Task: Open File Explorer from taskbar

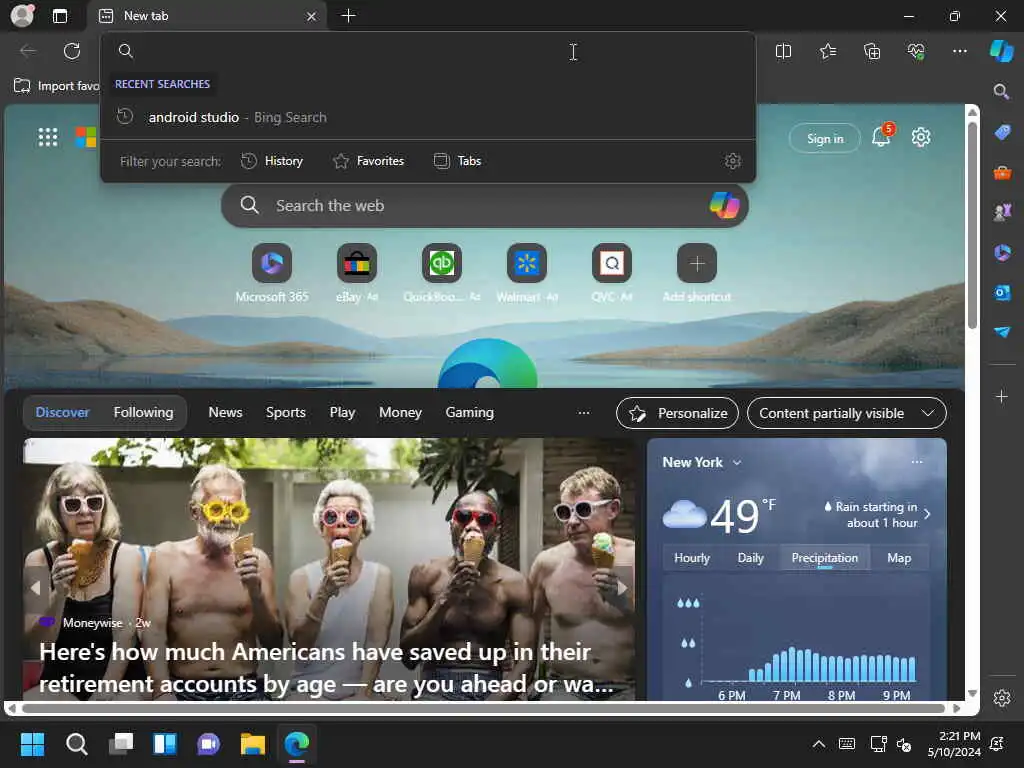Action: pos(253,744)
